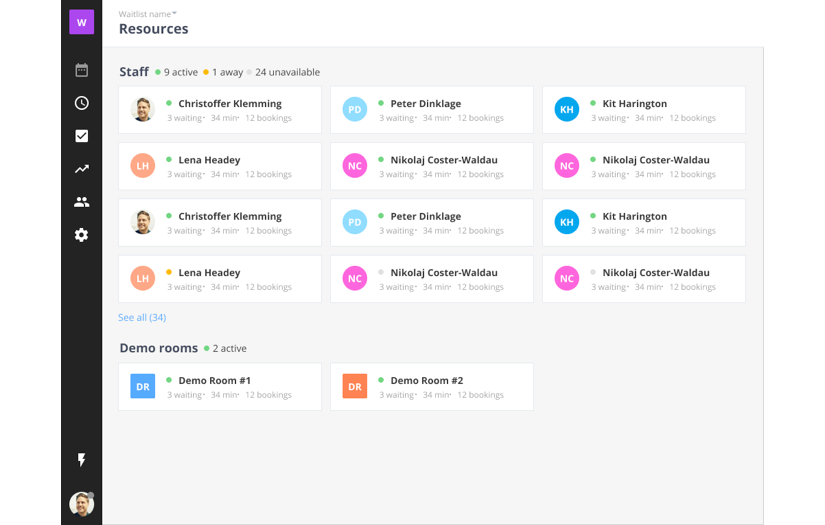The image size is (825, 525).
Task: Open the clock waitlist icon in sidebar
Action: click(x=82, y=103)
